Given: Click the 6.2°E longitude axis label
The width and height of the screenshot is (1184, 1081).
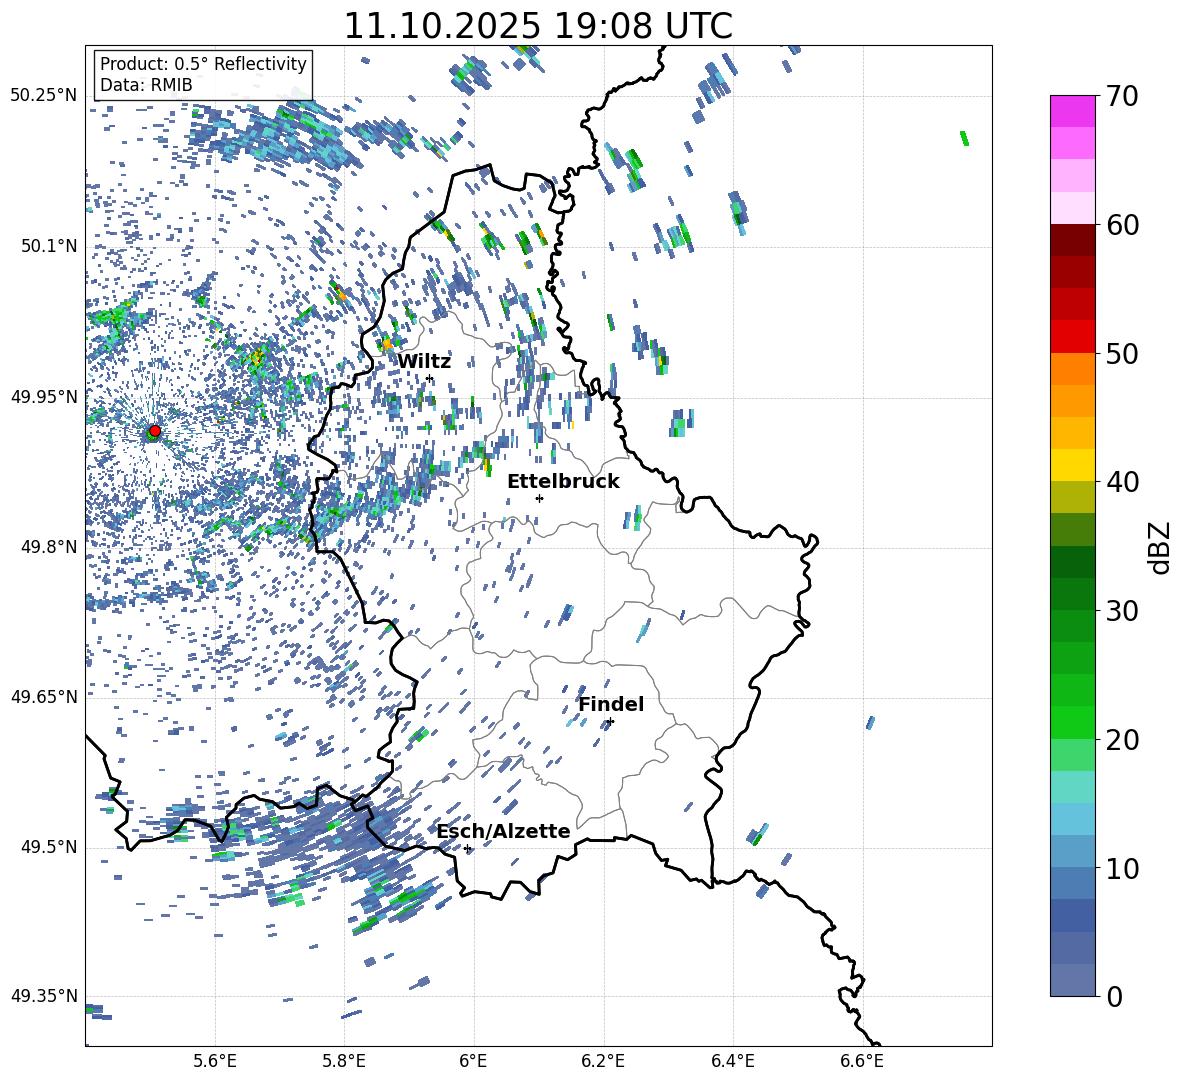Looking at the screenshot, I should coord(603,1061).
